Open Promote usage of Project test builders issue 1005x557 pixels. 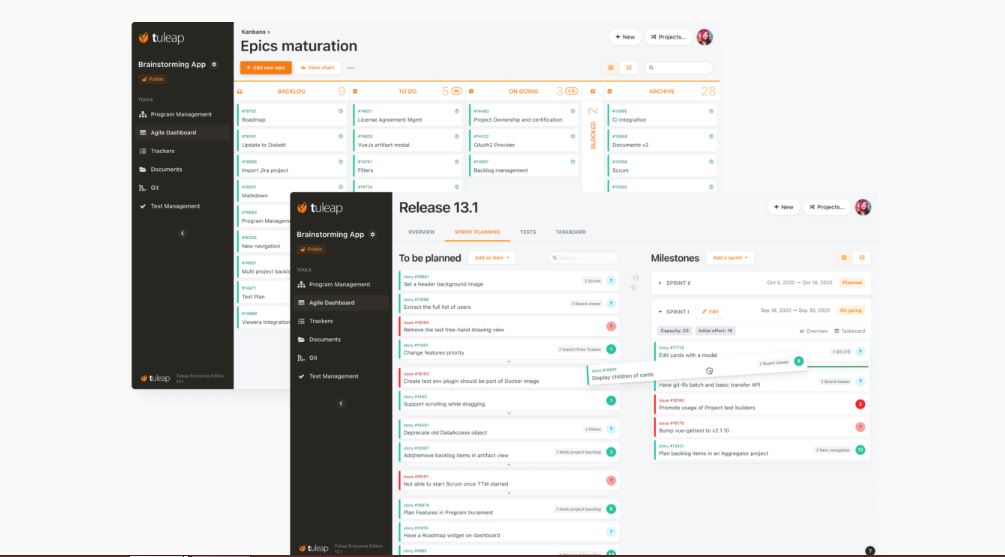click(x=762, y=404)
